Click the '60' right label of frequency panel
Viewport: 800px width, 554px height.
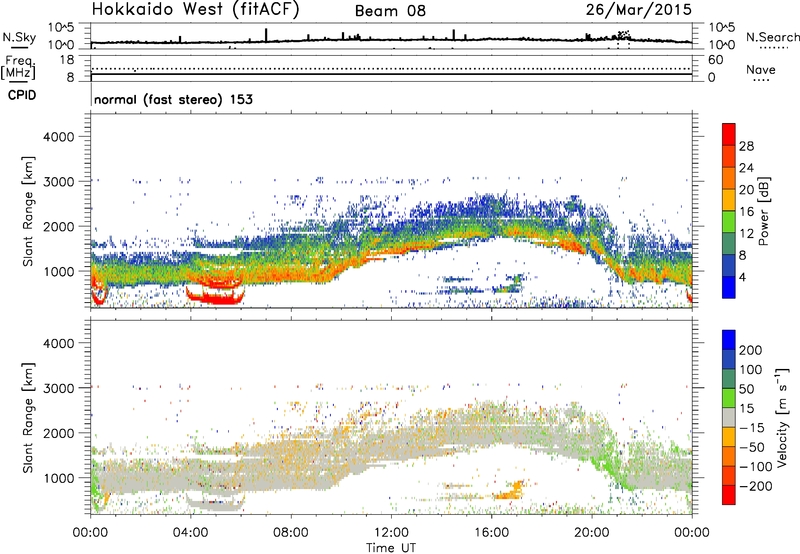pos(715,60)
